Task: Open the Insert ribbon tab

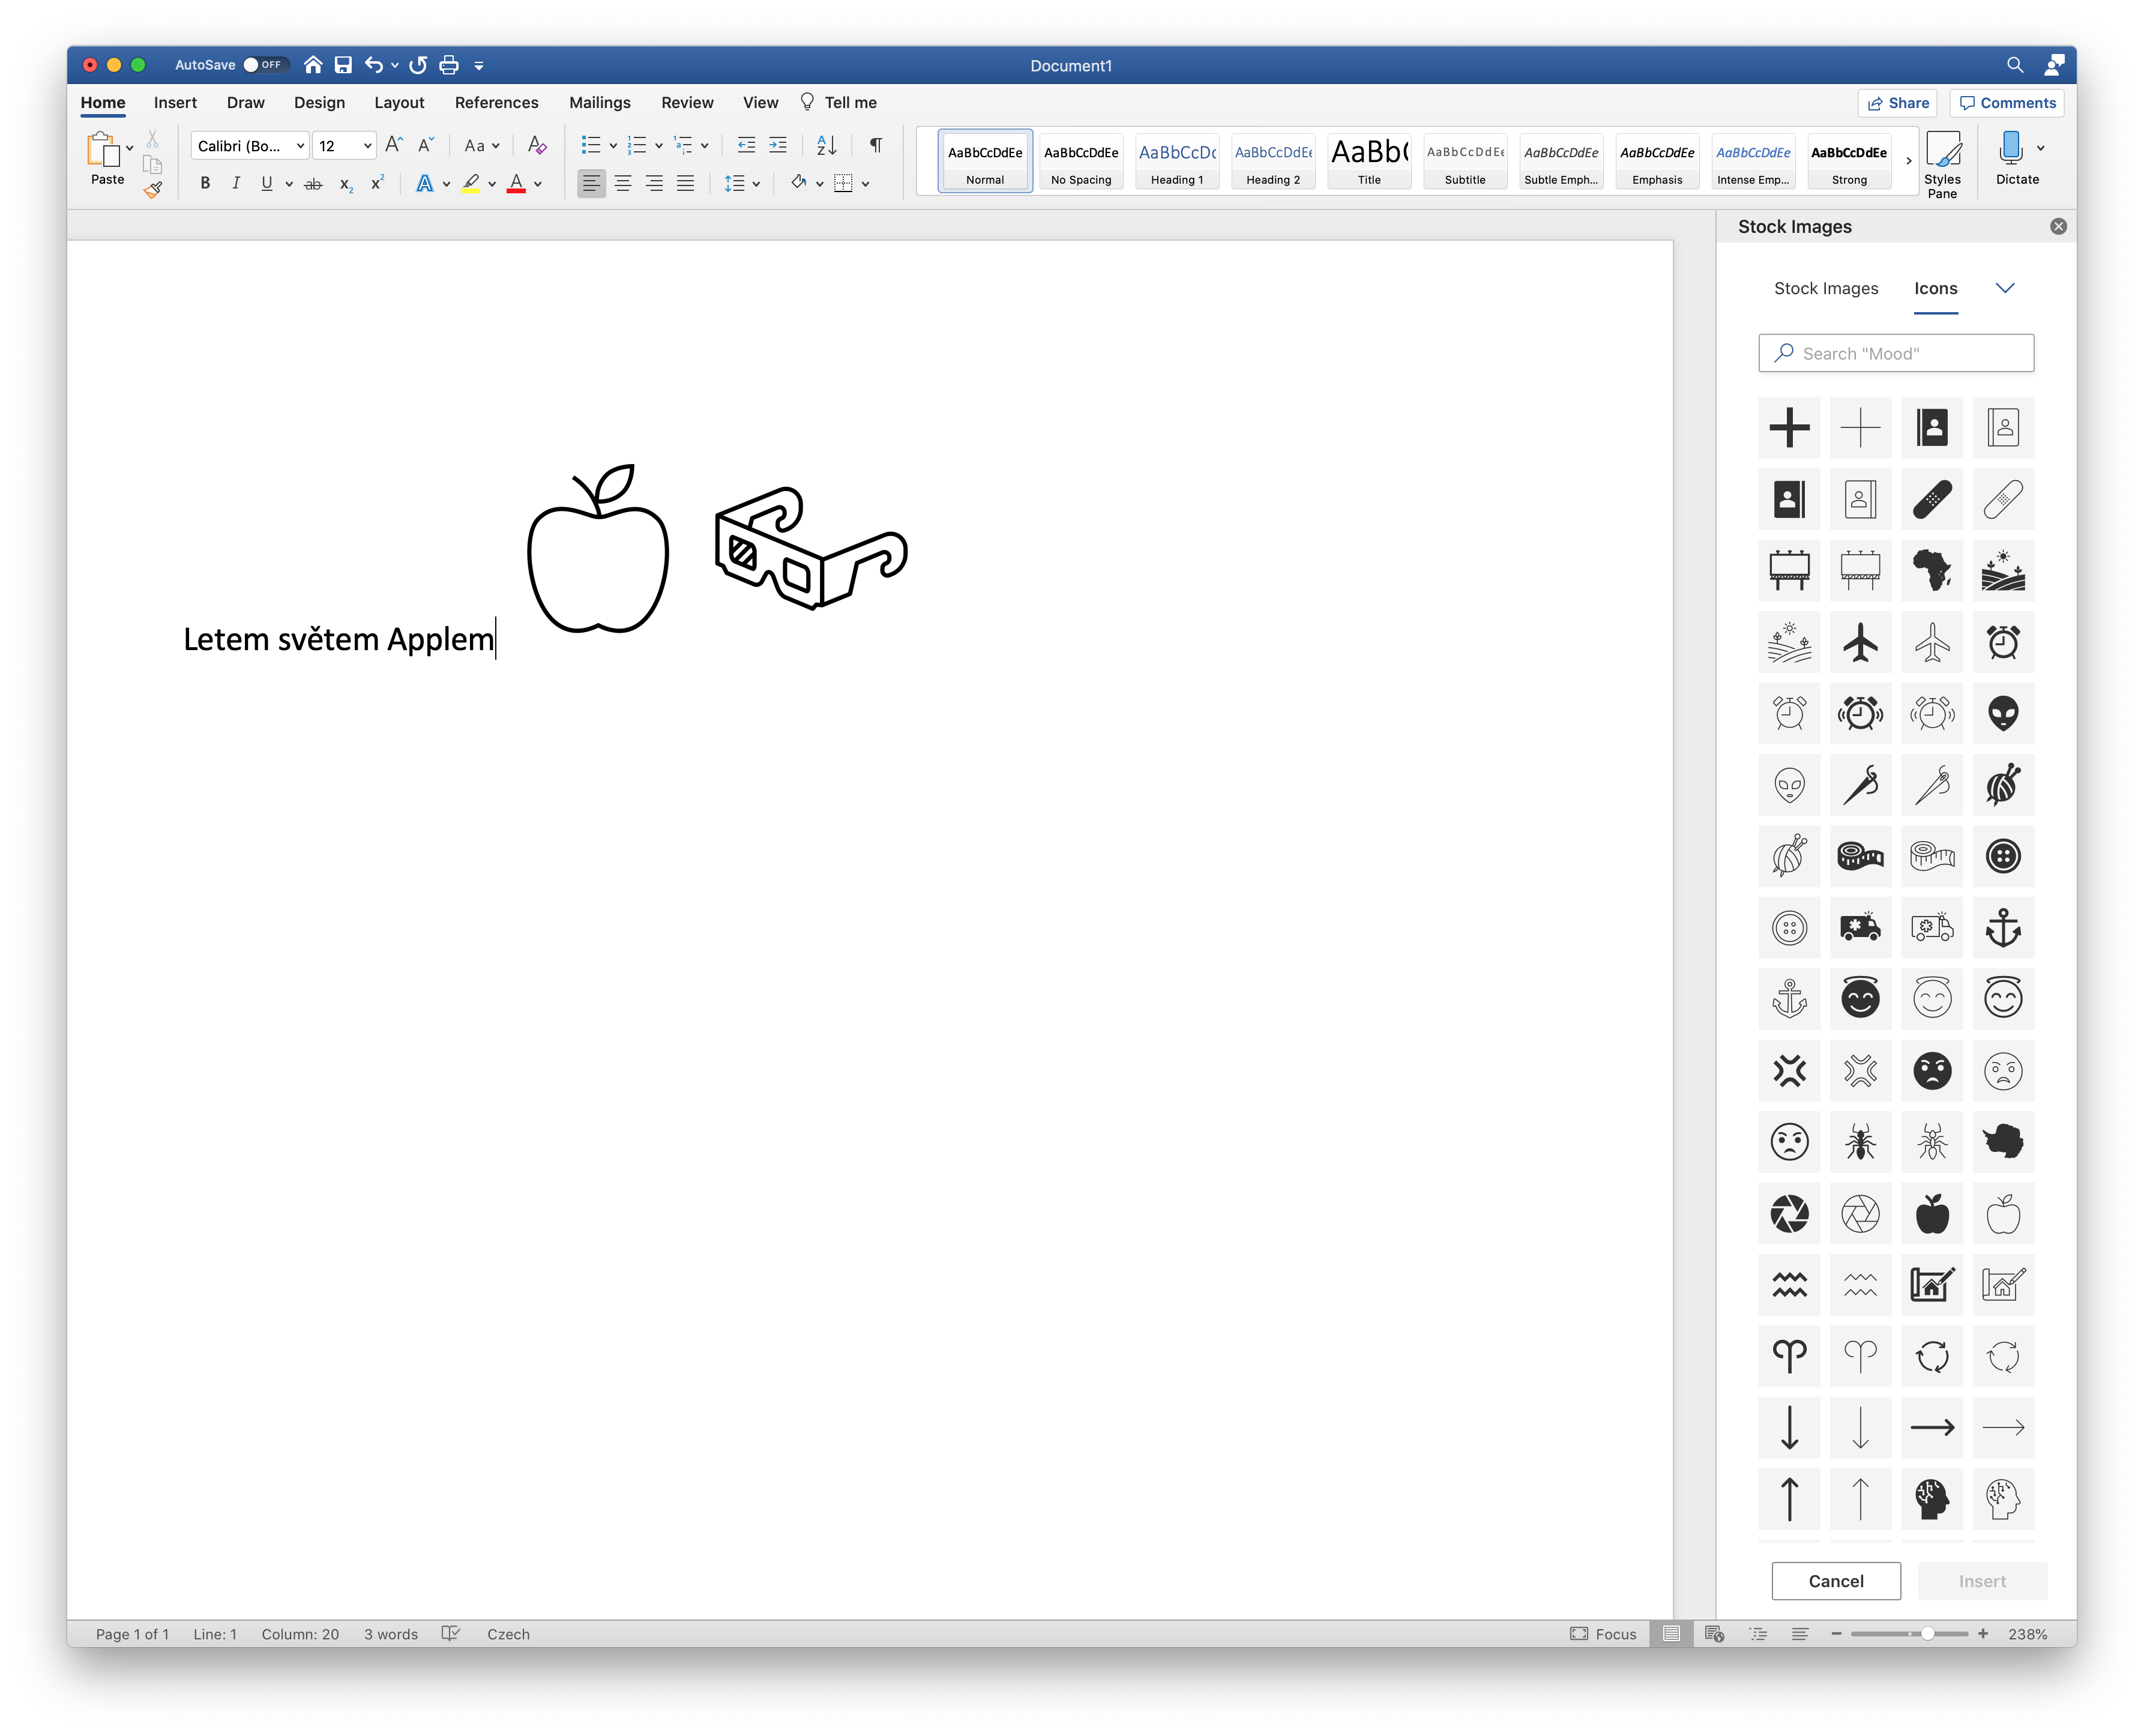Action: (175, 103)
